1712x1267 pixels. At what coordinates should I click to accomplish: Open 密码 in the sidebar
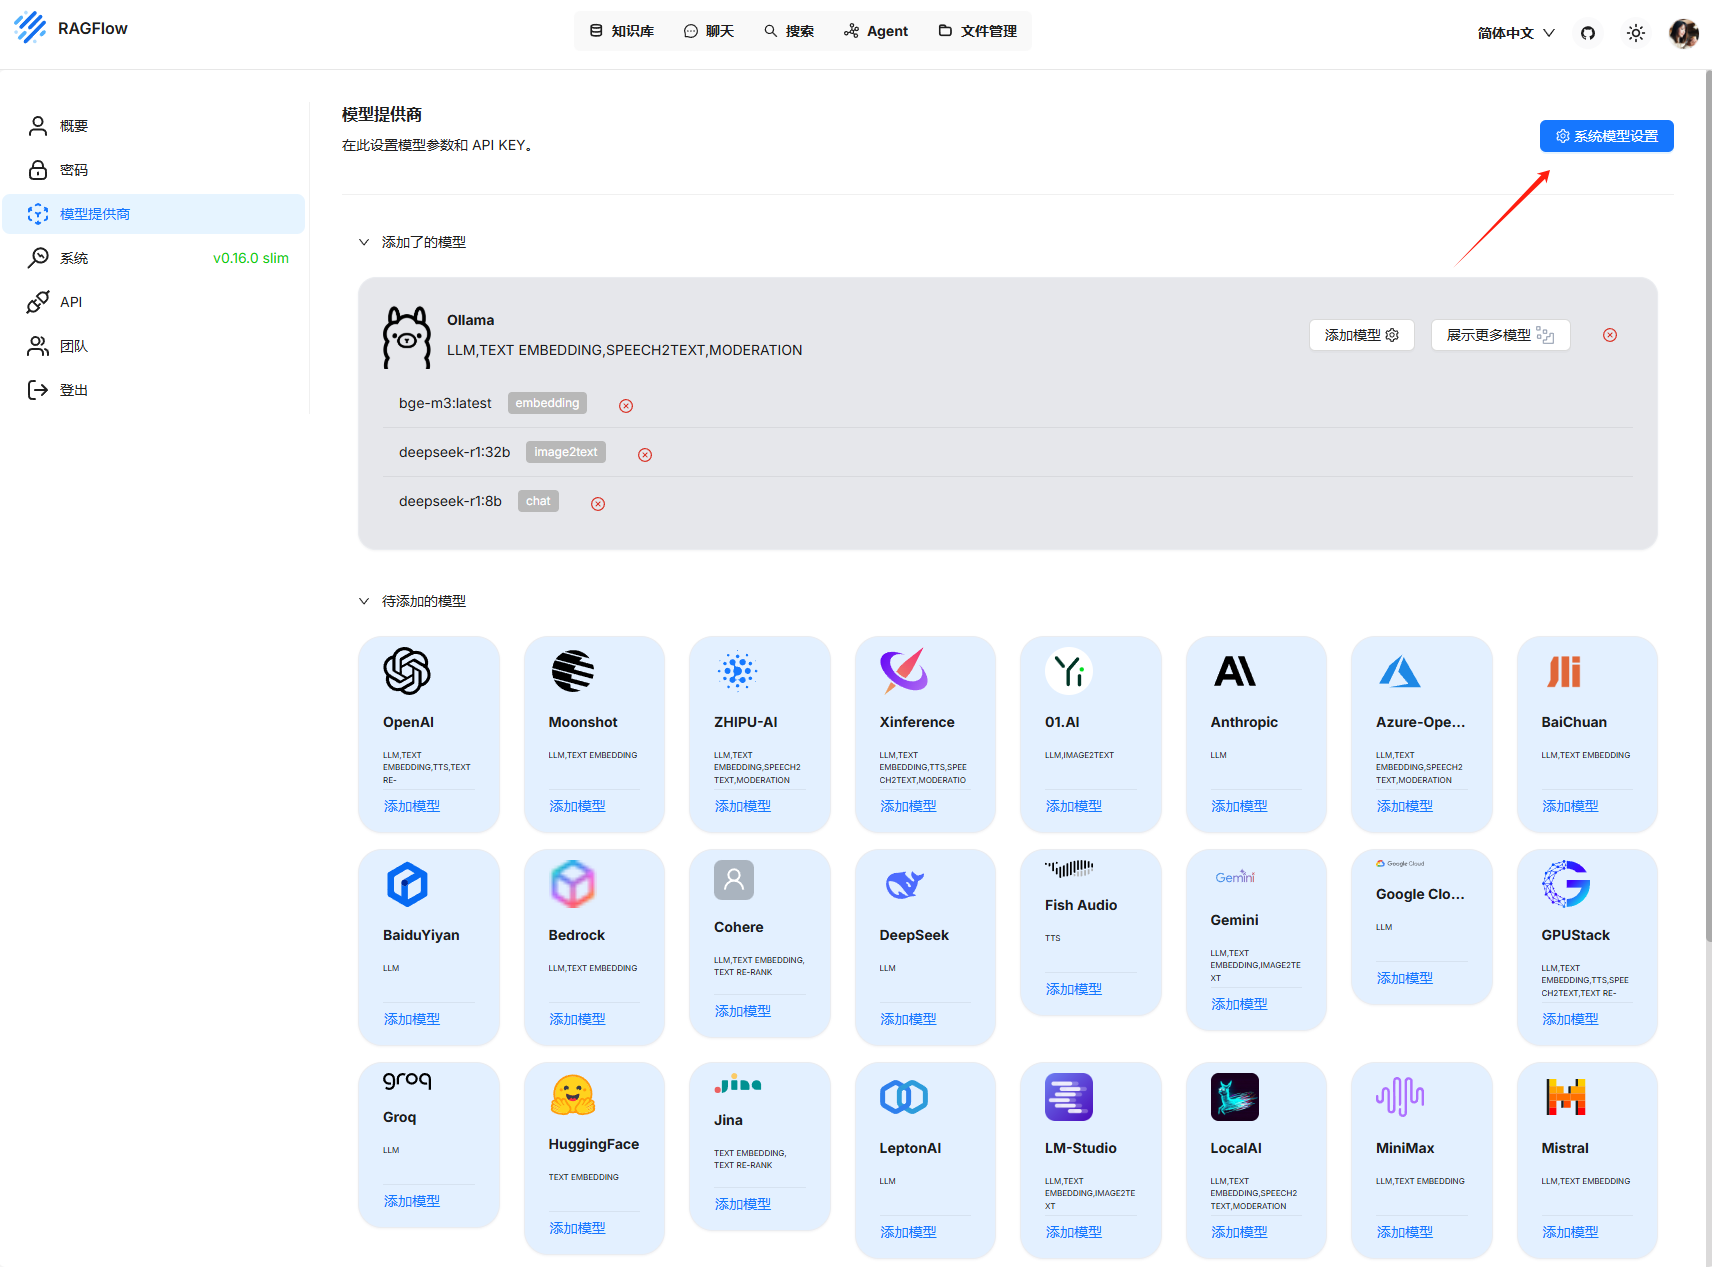pos(154,170)
